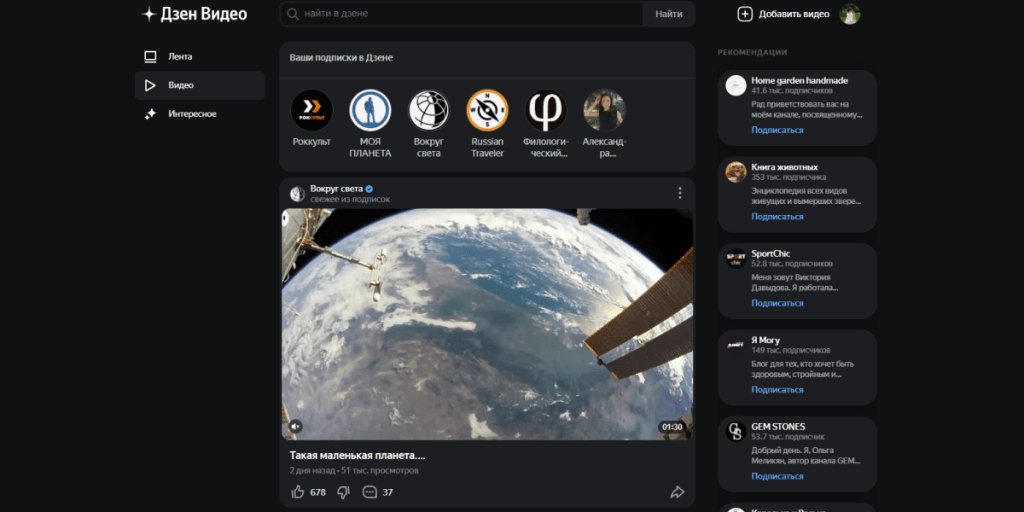Click the dislike thumbs-down icon
This screenshot has width=1024, height=512.
coord(343,492)
